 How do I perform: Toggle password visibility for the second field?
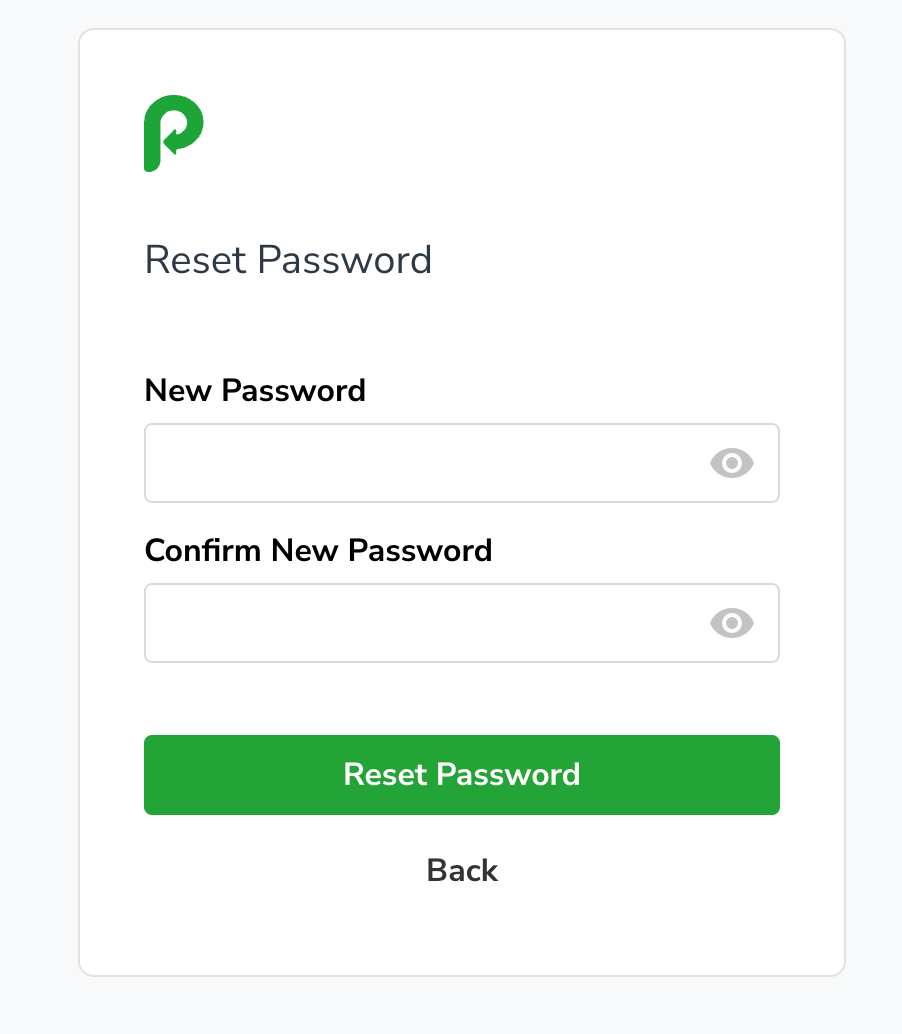click(x=731, y=623)
